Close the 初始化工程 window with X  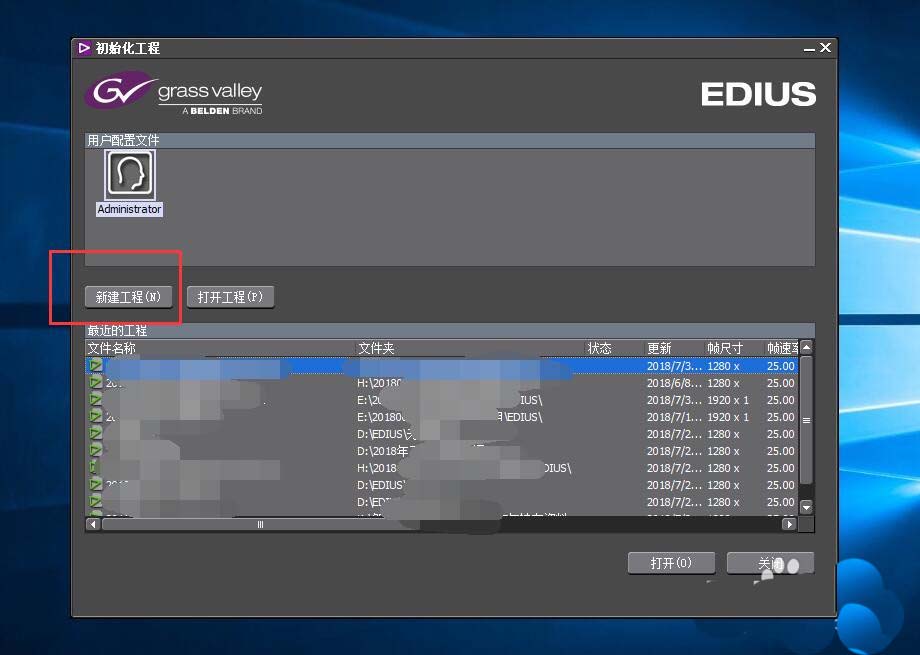(826, 48)
